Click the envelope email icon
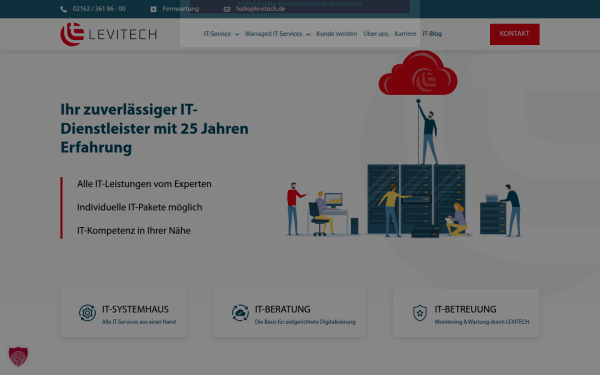Image resolution: width=600 pixels, height=375 pixels. click(x=227, y=9)
